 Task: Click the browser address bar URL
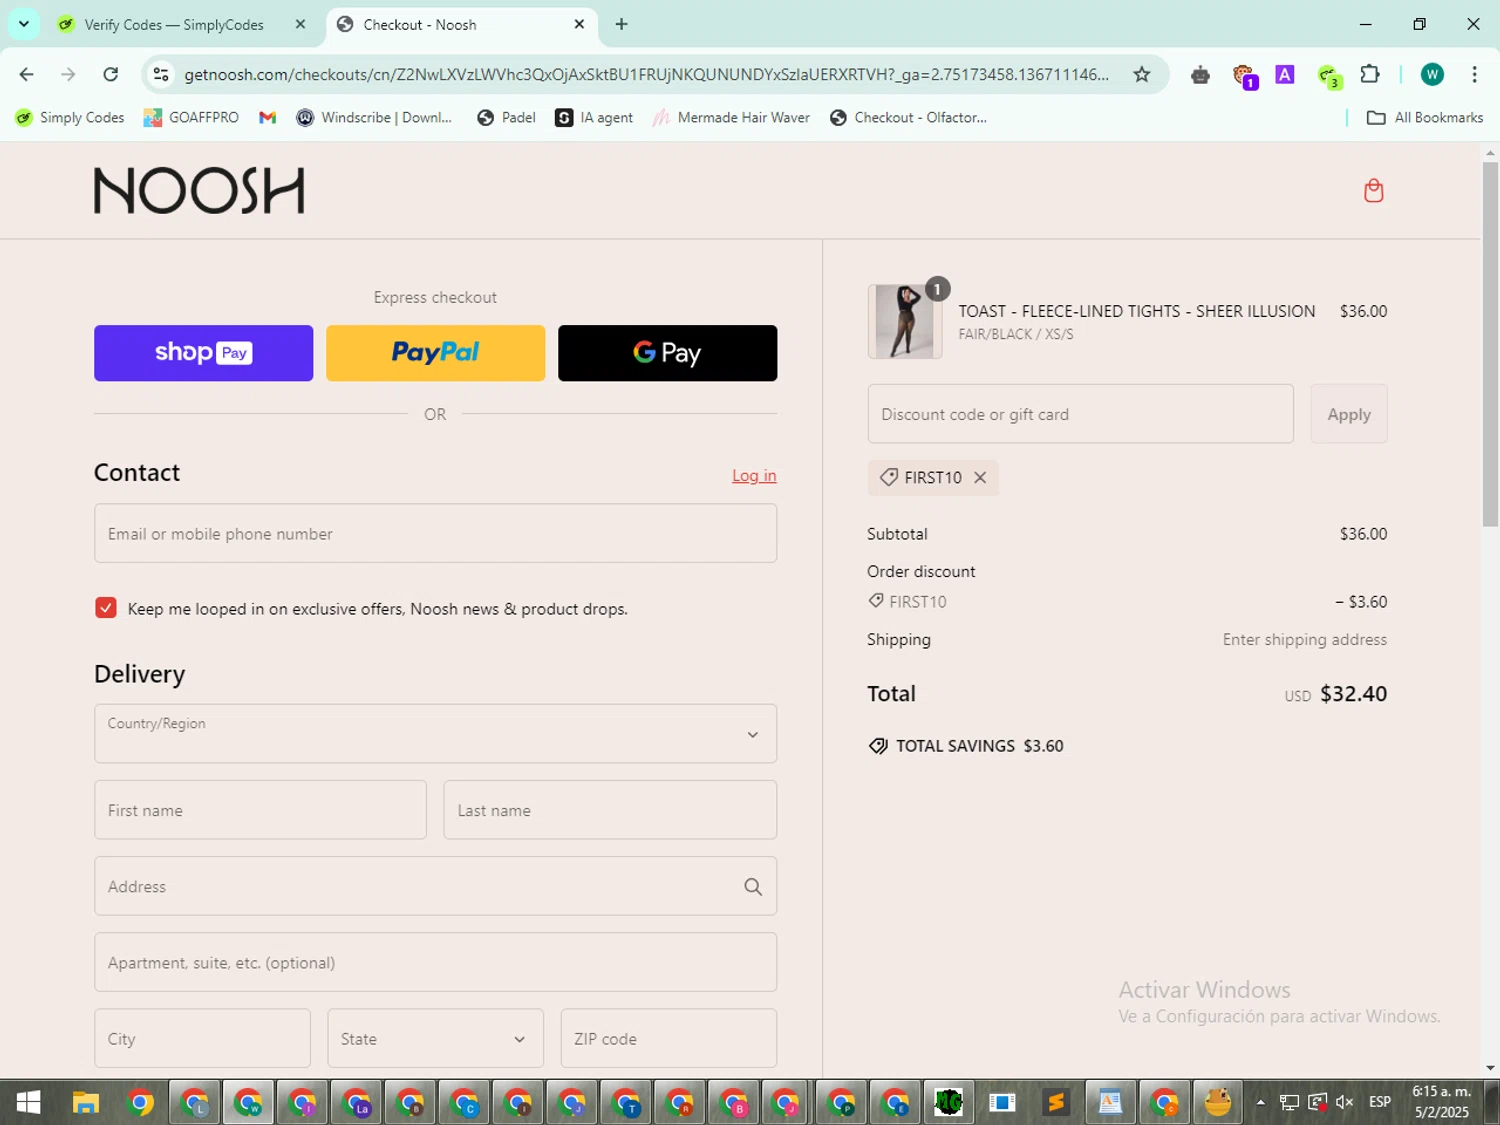(646, 74)
